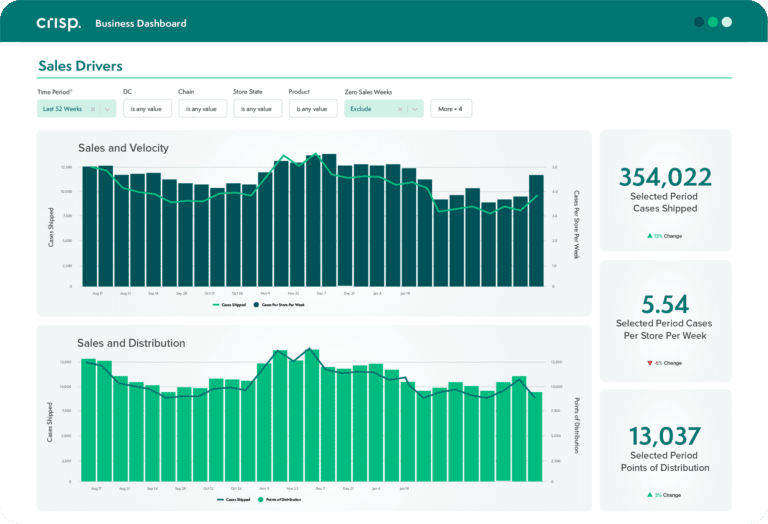Click the green up-arrow change indicator under 354,022
Screen dimensions: 768x524
coord(649,236)
